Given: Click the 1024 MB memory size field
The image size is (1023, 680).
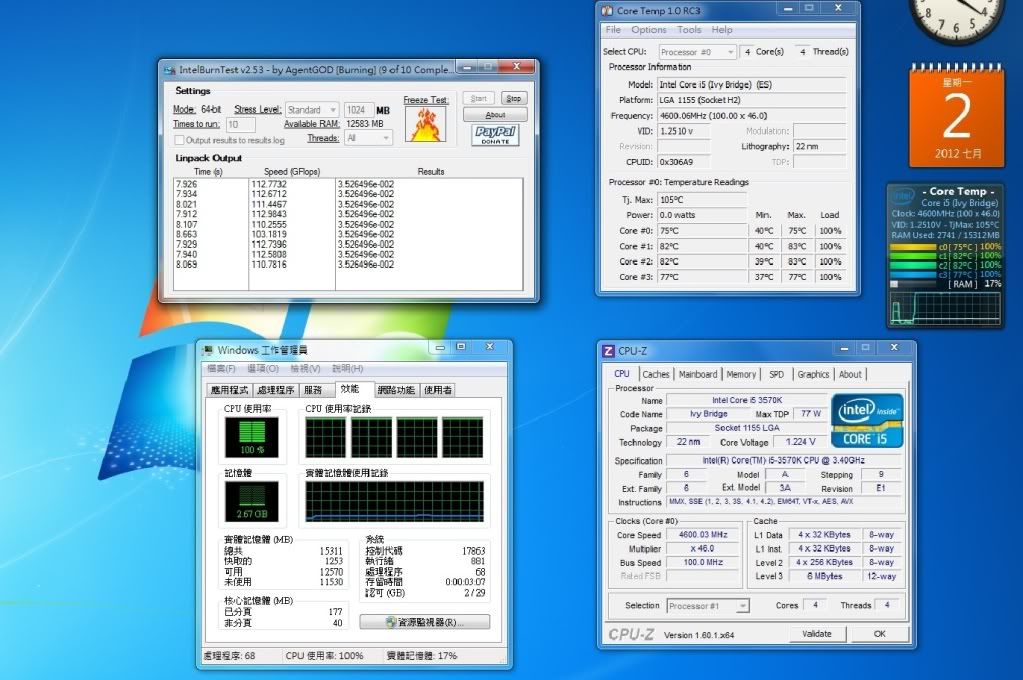Looking at the screenshot, I should 358,110.
